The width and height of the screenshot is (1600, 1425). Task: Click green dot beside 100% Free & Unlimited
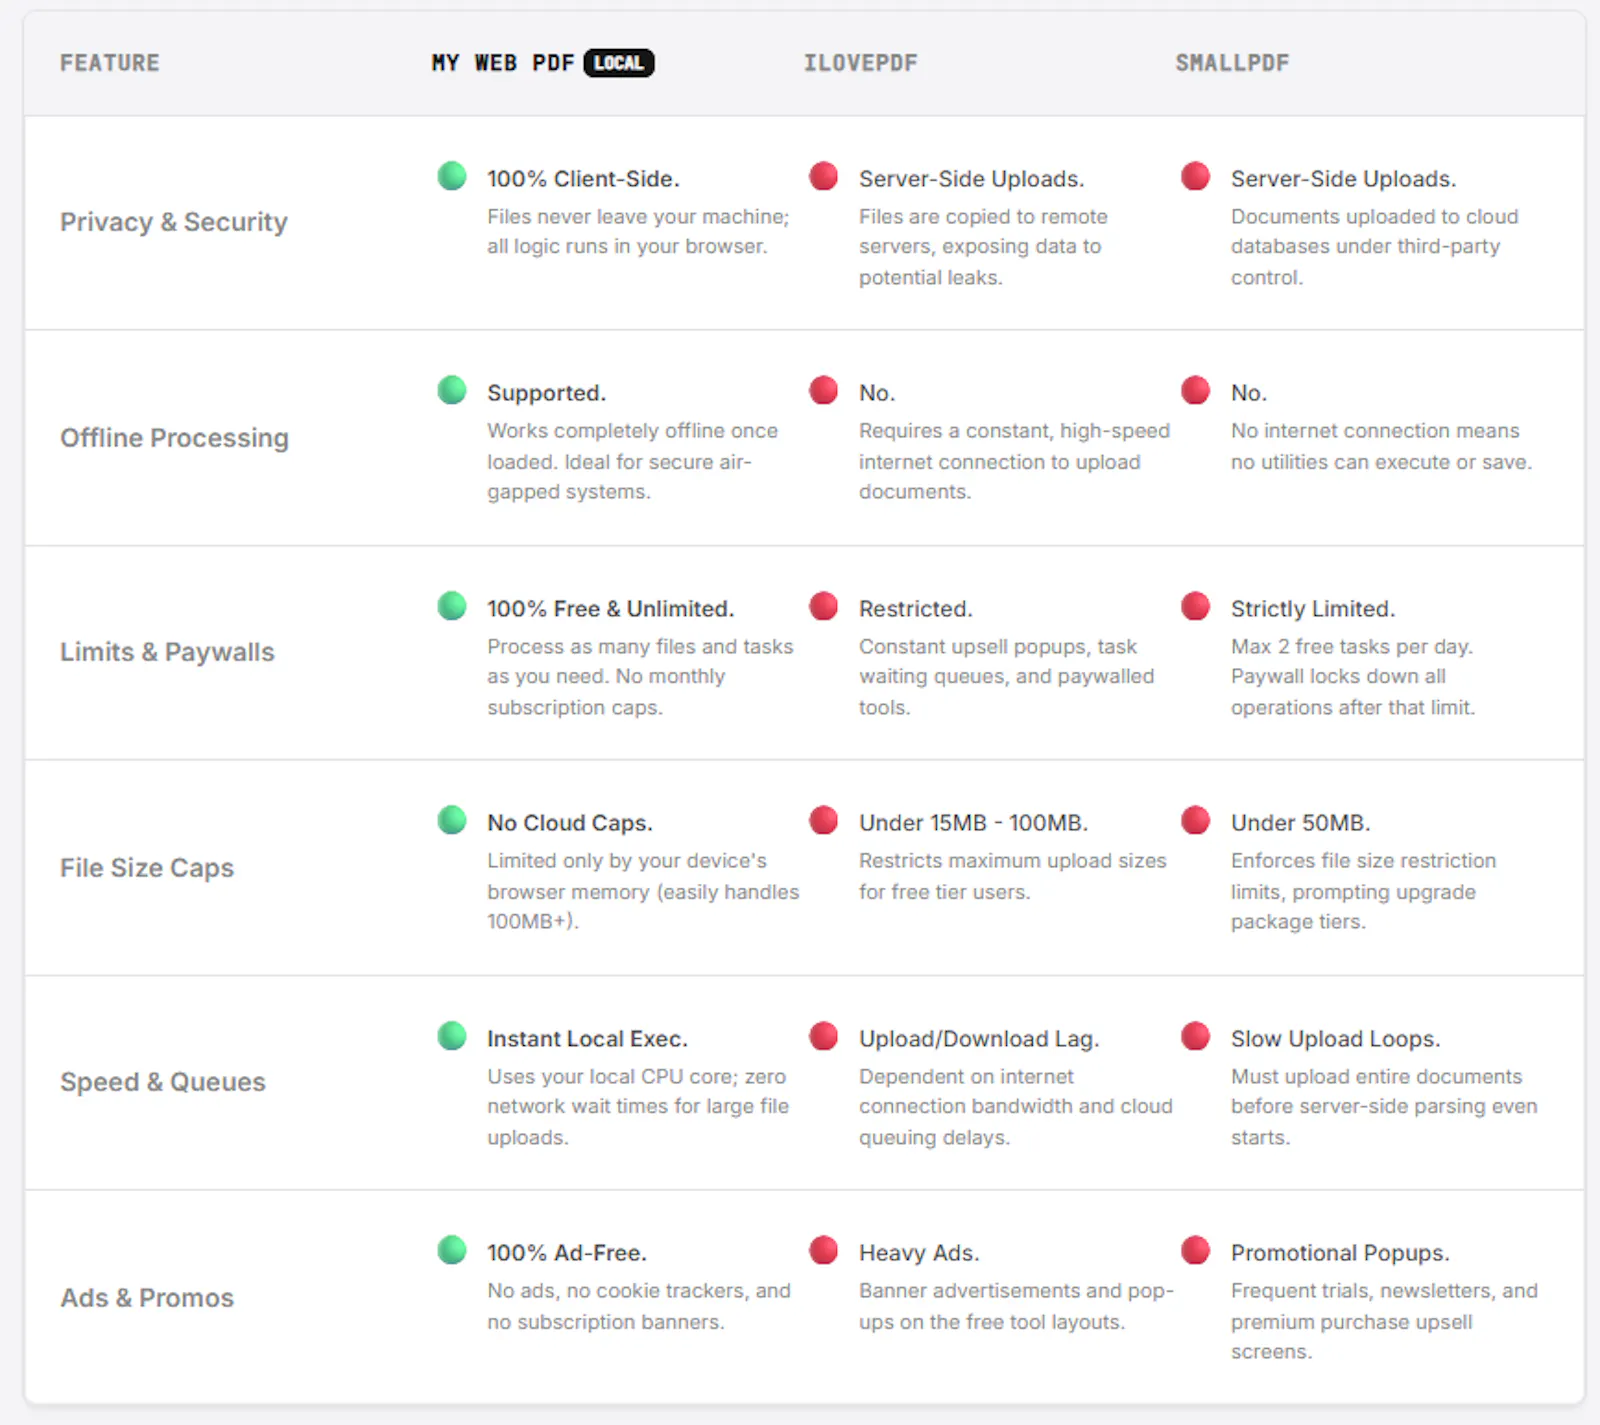pos(452,606)
